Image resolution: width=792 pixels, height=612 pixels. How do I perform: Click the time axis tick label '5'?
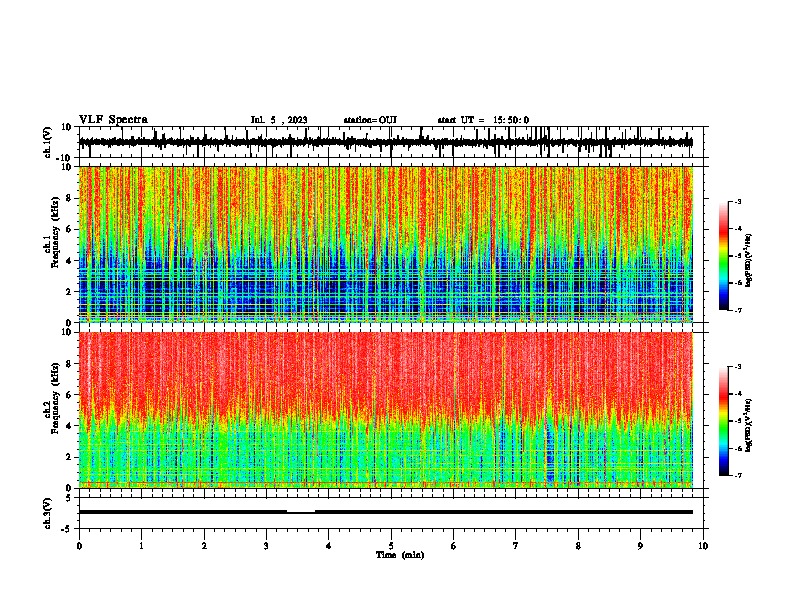click(x=391, y=546)
